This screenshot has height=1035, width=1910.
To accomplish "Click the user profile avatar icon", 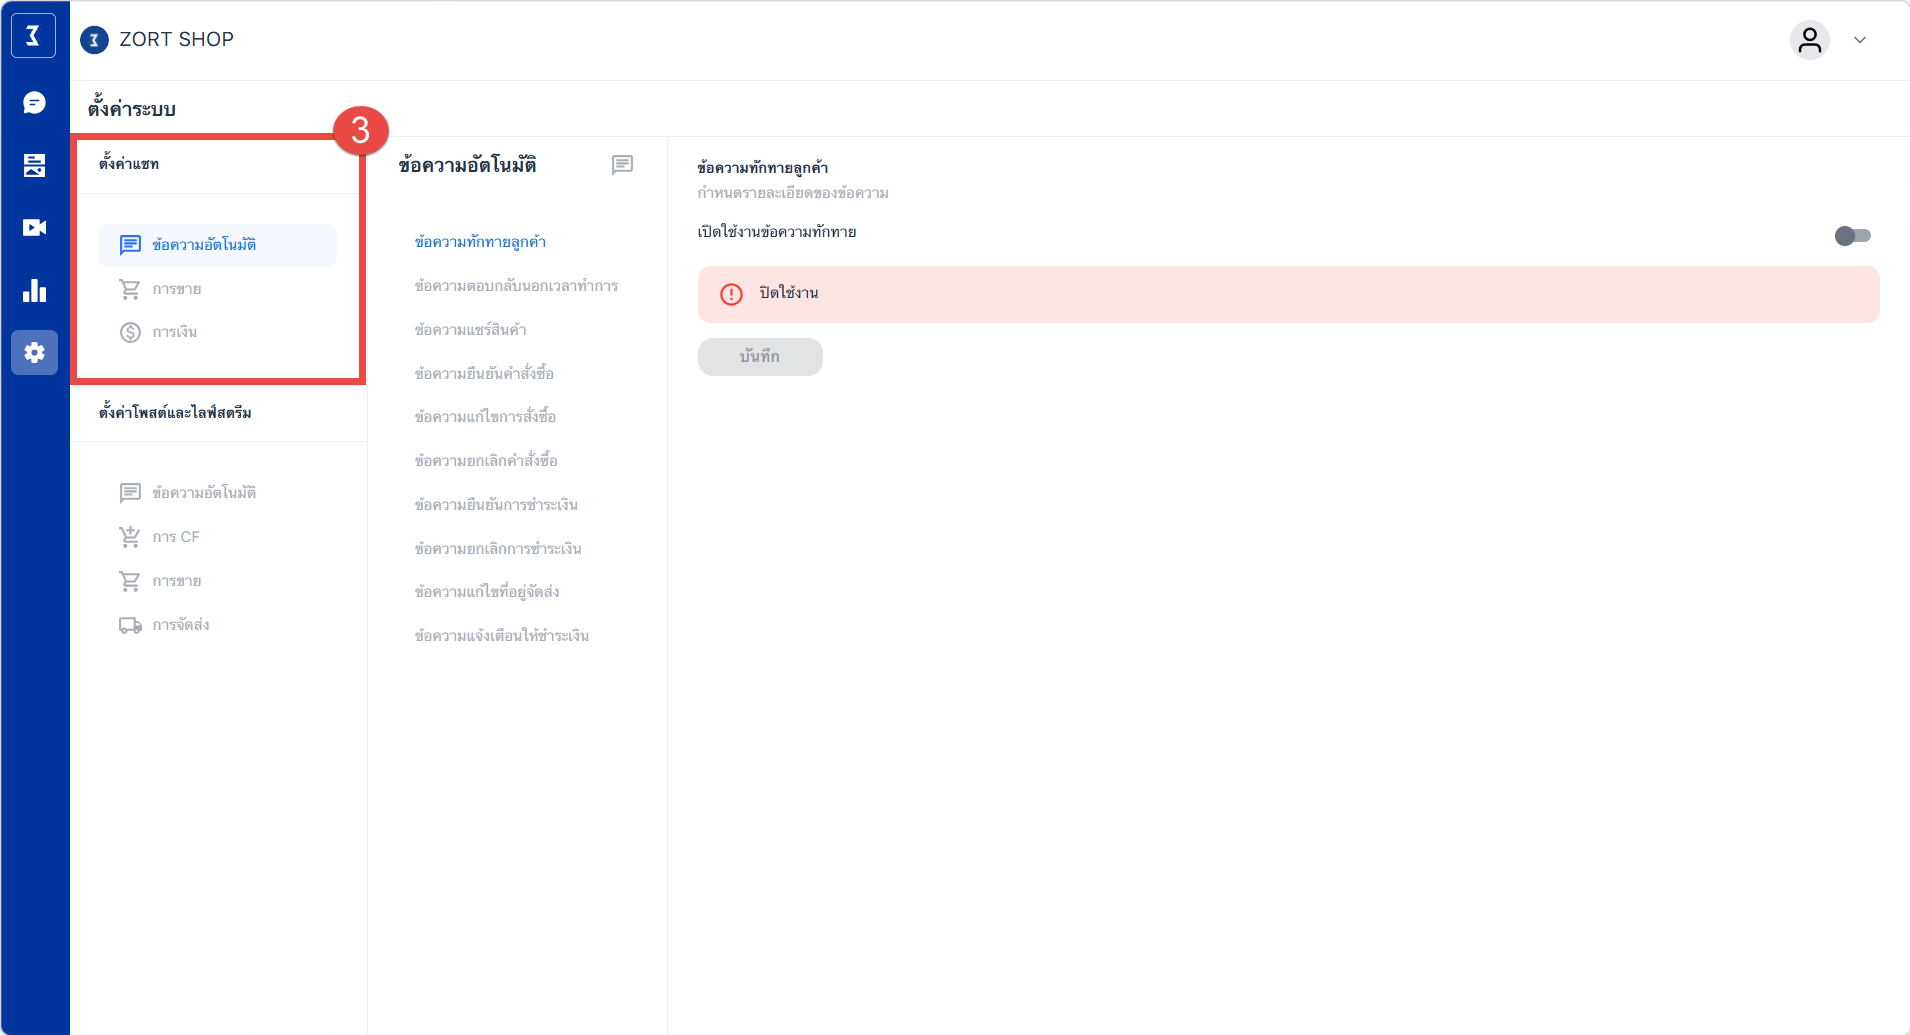I will (1809, 40).
